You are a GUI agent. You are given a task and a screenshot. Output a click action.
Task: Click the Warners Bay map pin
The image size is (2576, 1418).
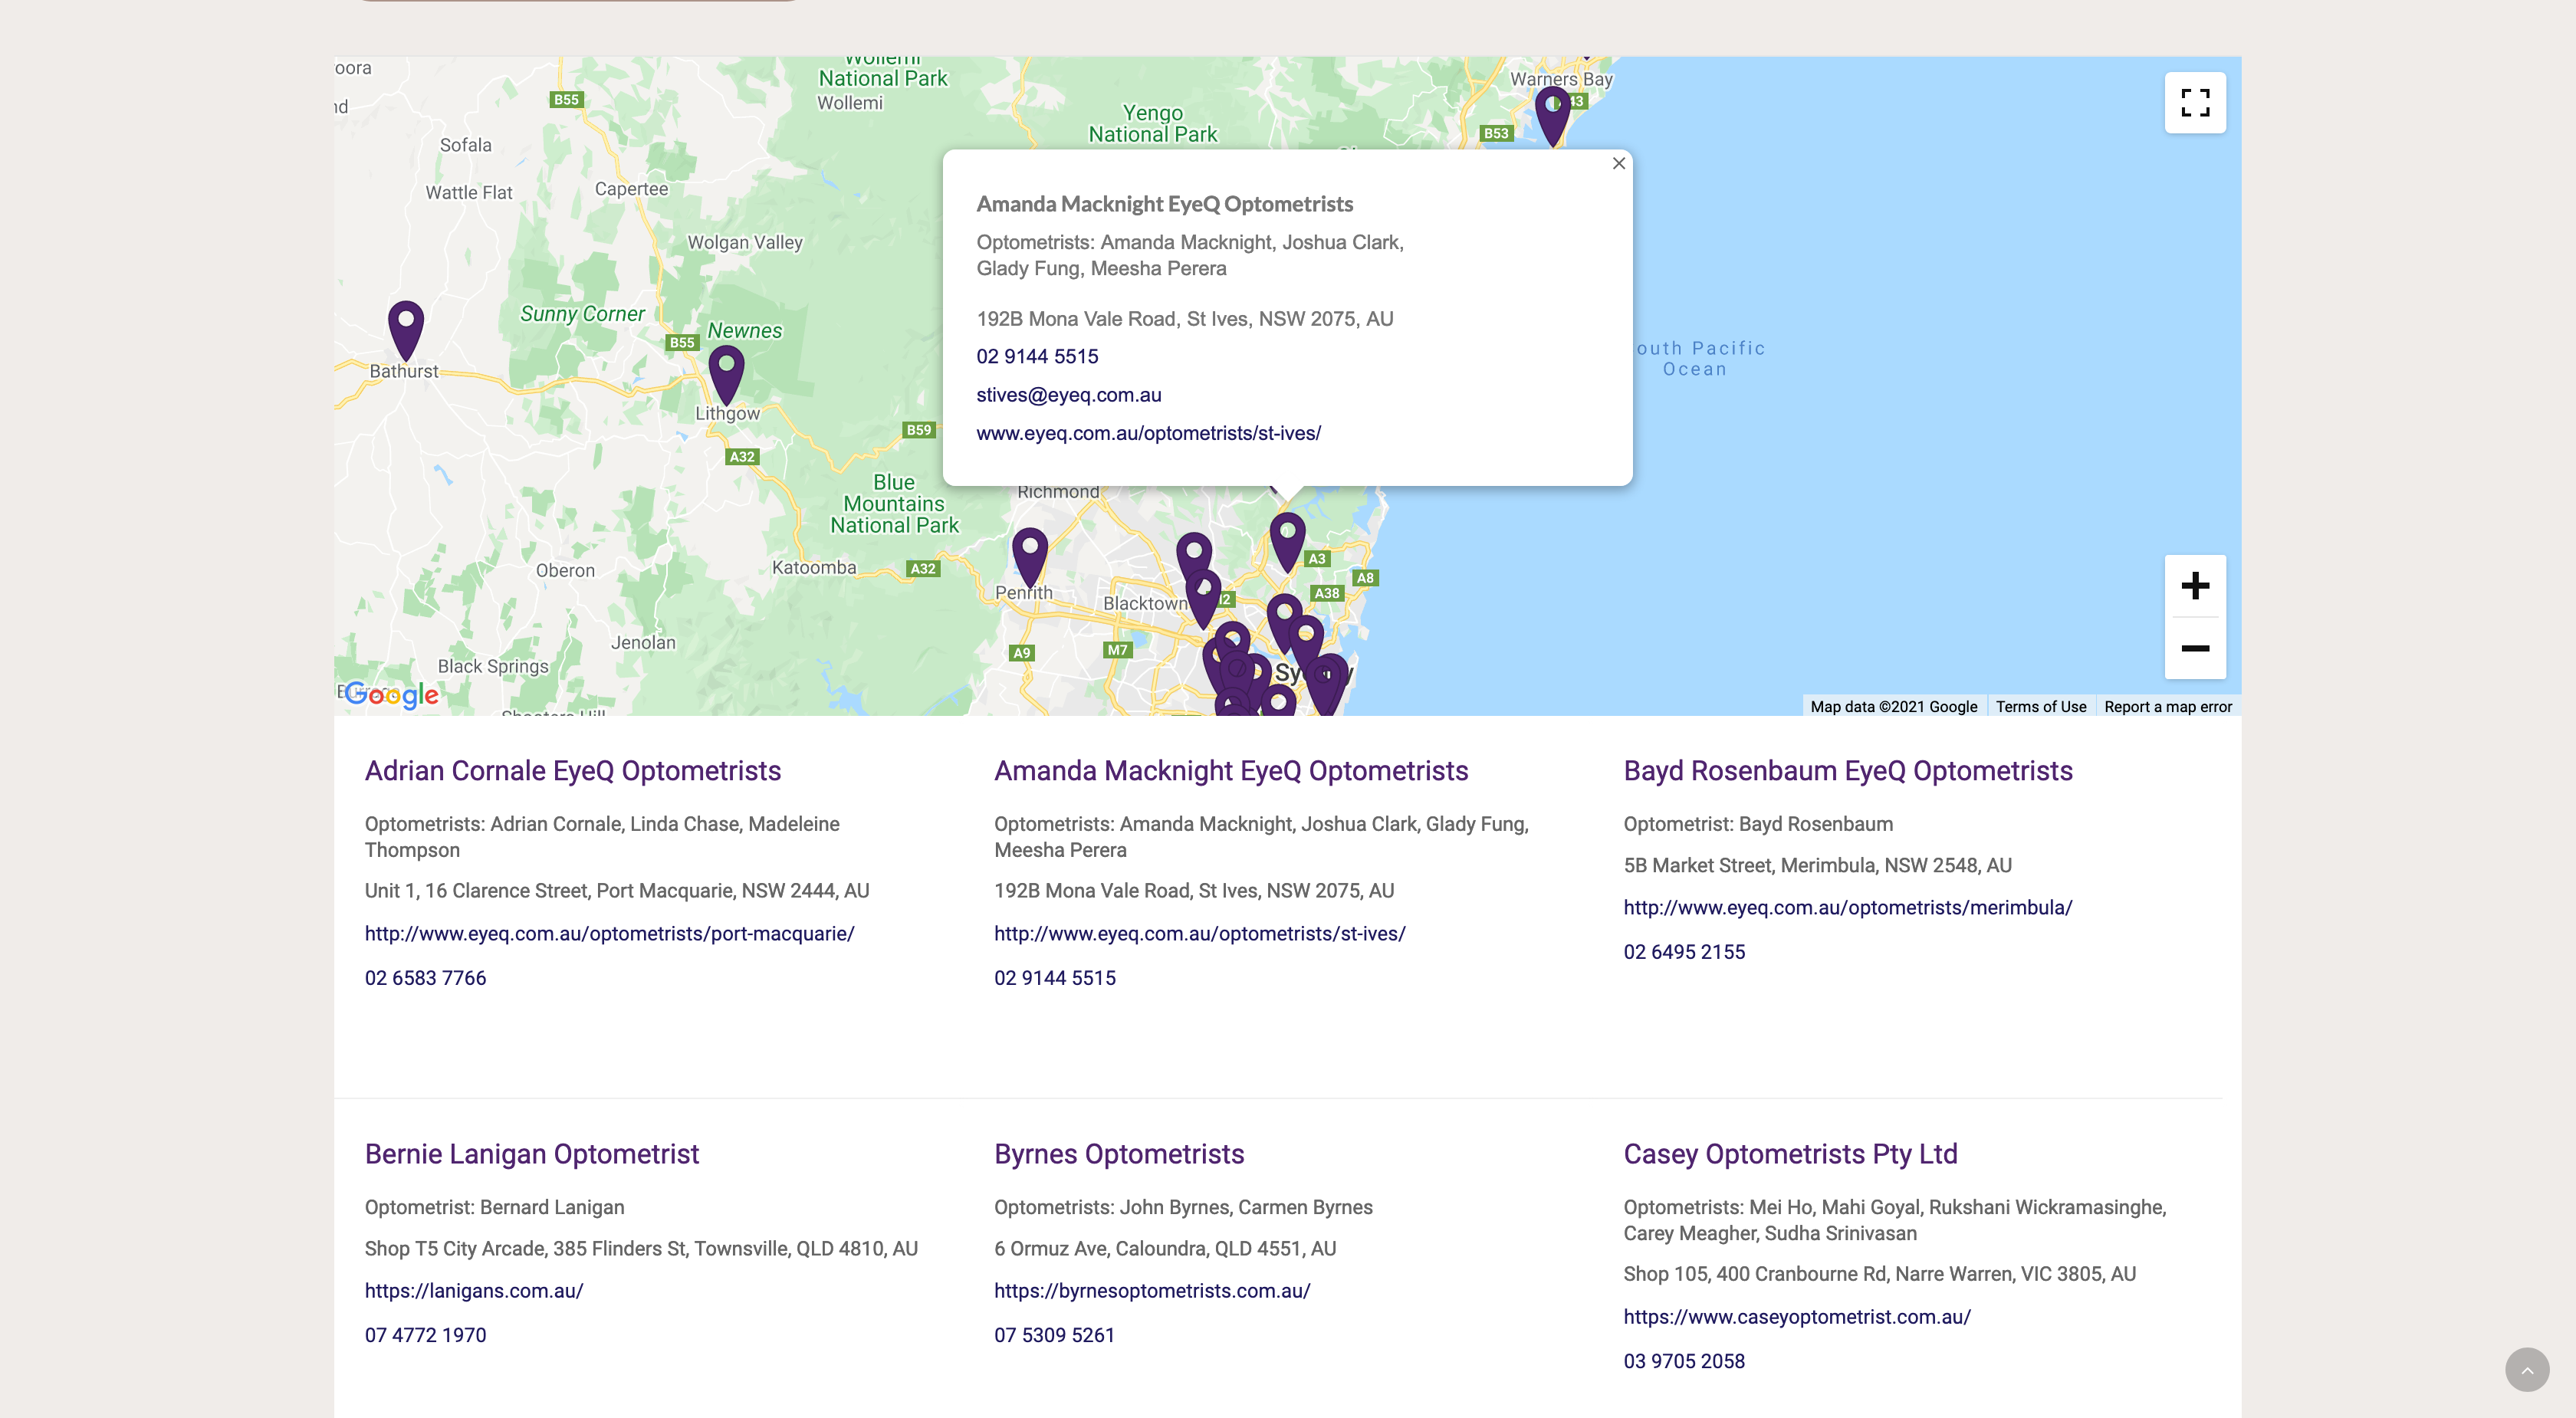(1552, 116)
